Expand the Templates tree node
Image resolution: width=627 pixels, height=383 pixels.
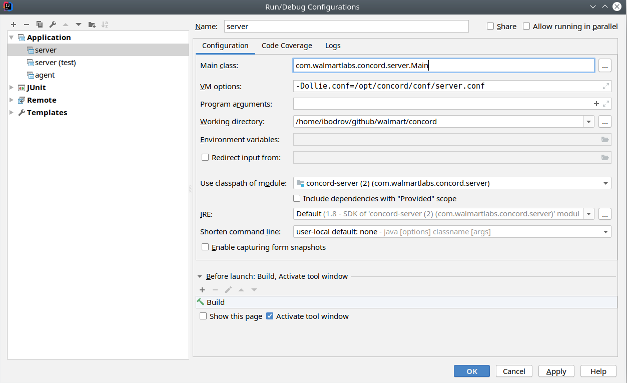tap(12, 112)
